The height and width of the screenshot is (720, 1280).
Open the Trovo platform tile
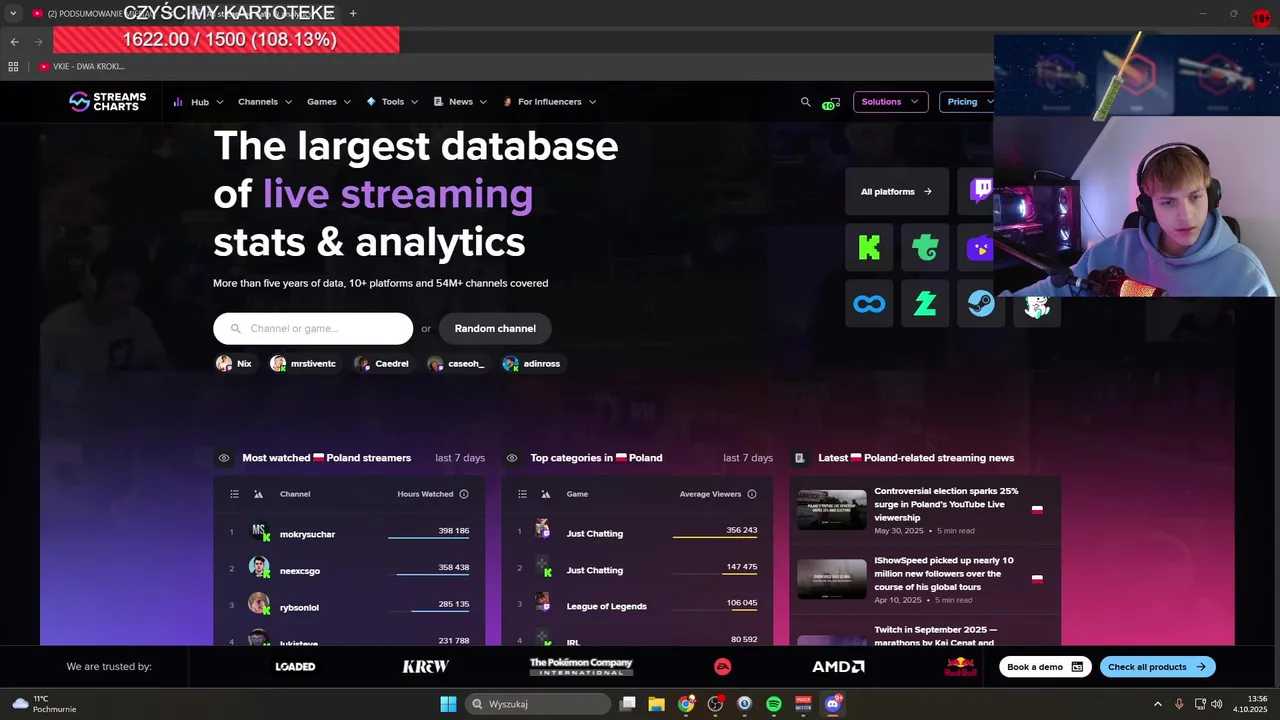(x=925, y=247)
